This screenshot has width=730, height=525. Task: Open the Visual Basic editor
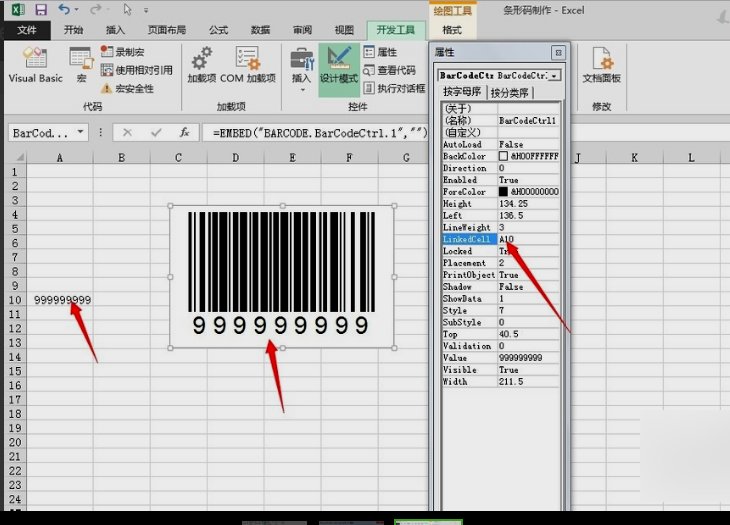click(x=35, y=65)
